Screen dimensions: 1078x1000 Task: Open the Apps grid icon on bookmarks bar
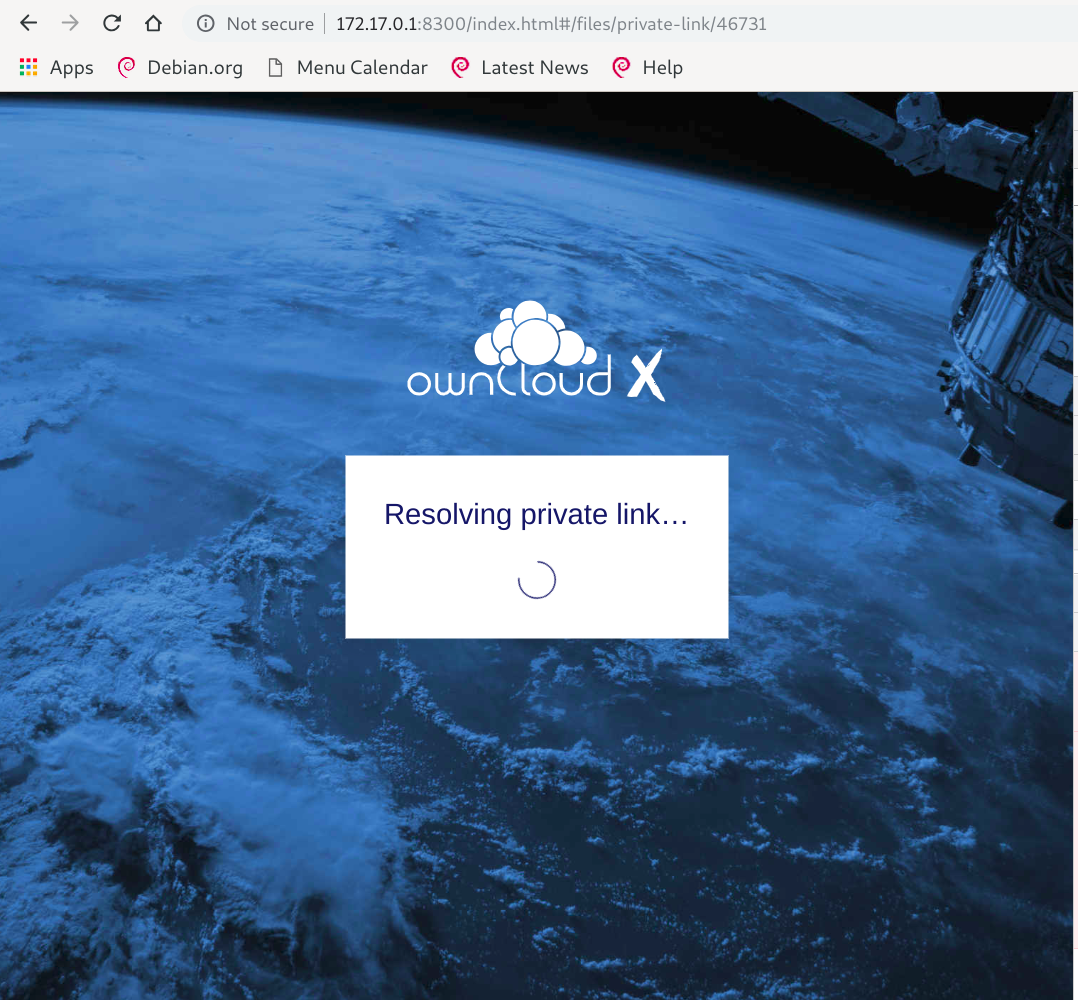coord(27,67)
